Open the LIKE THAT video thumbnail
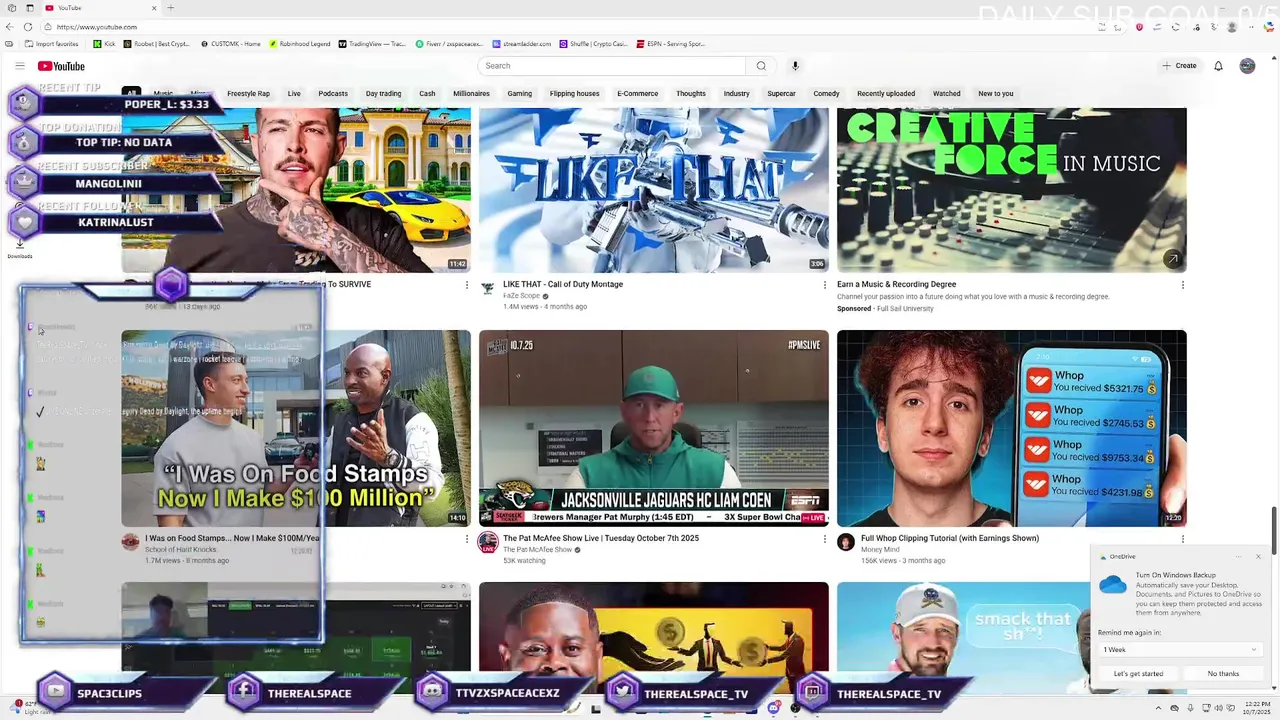Image resolution: width=1280 pixels, height=720 pixels. pos(654,190)
